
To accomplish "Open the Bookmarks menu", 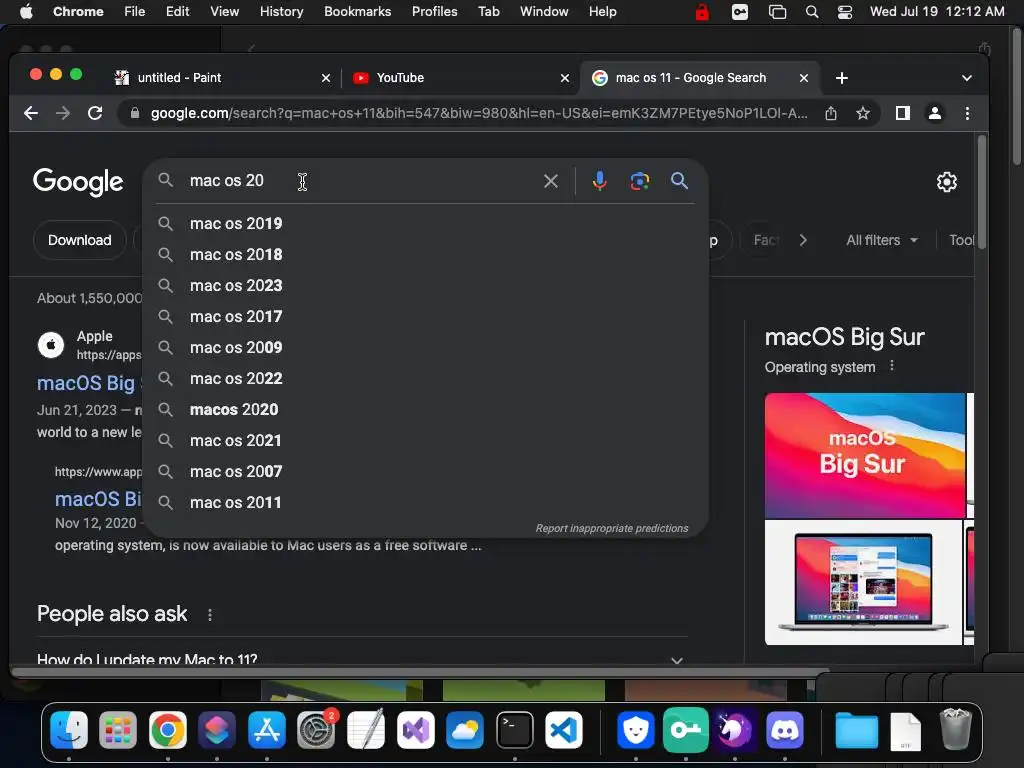I will [357, 11].
